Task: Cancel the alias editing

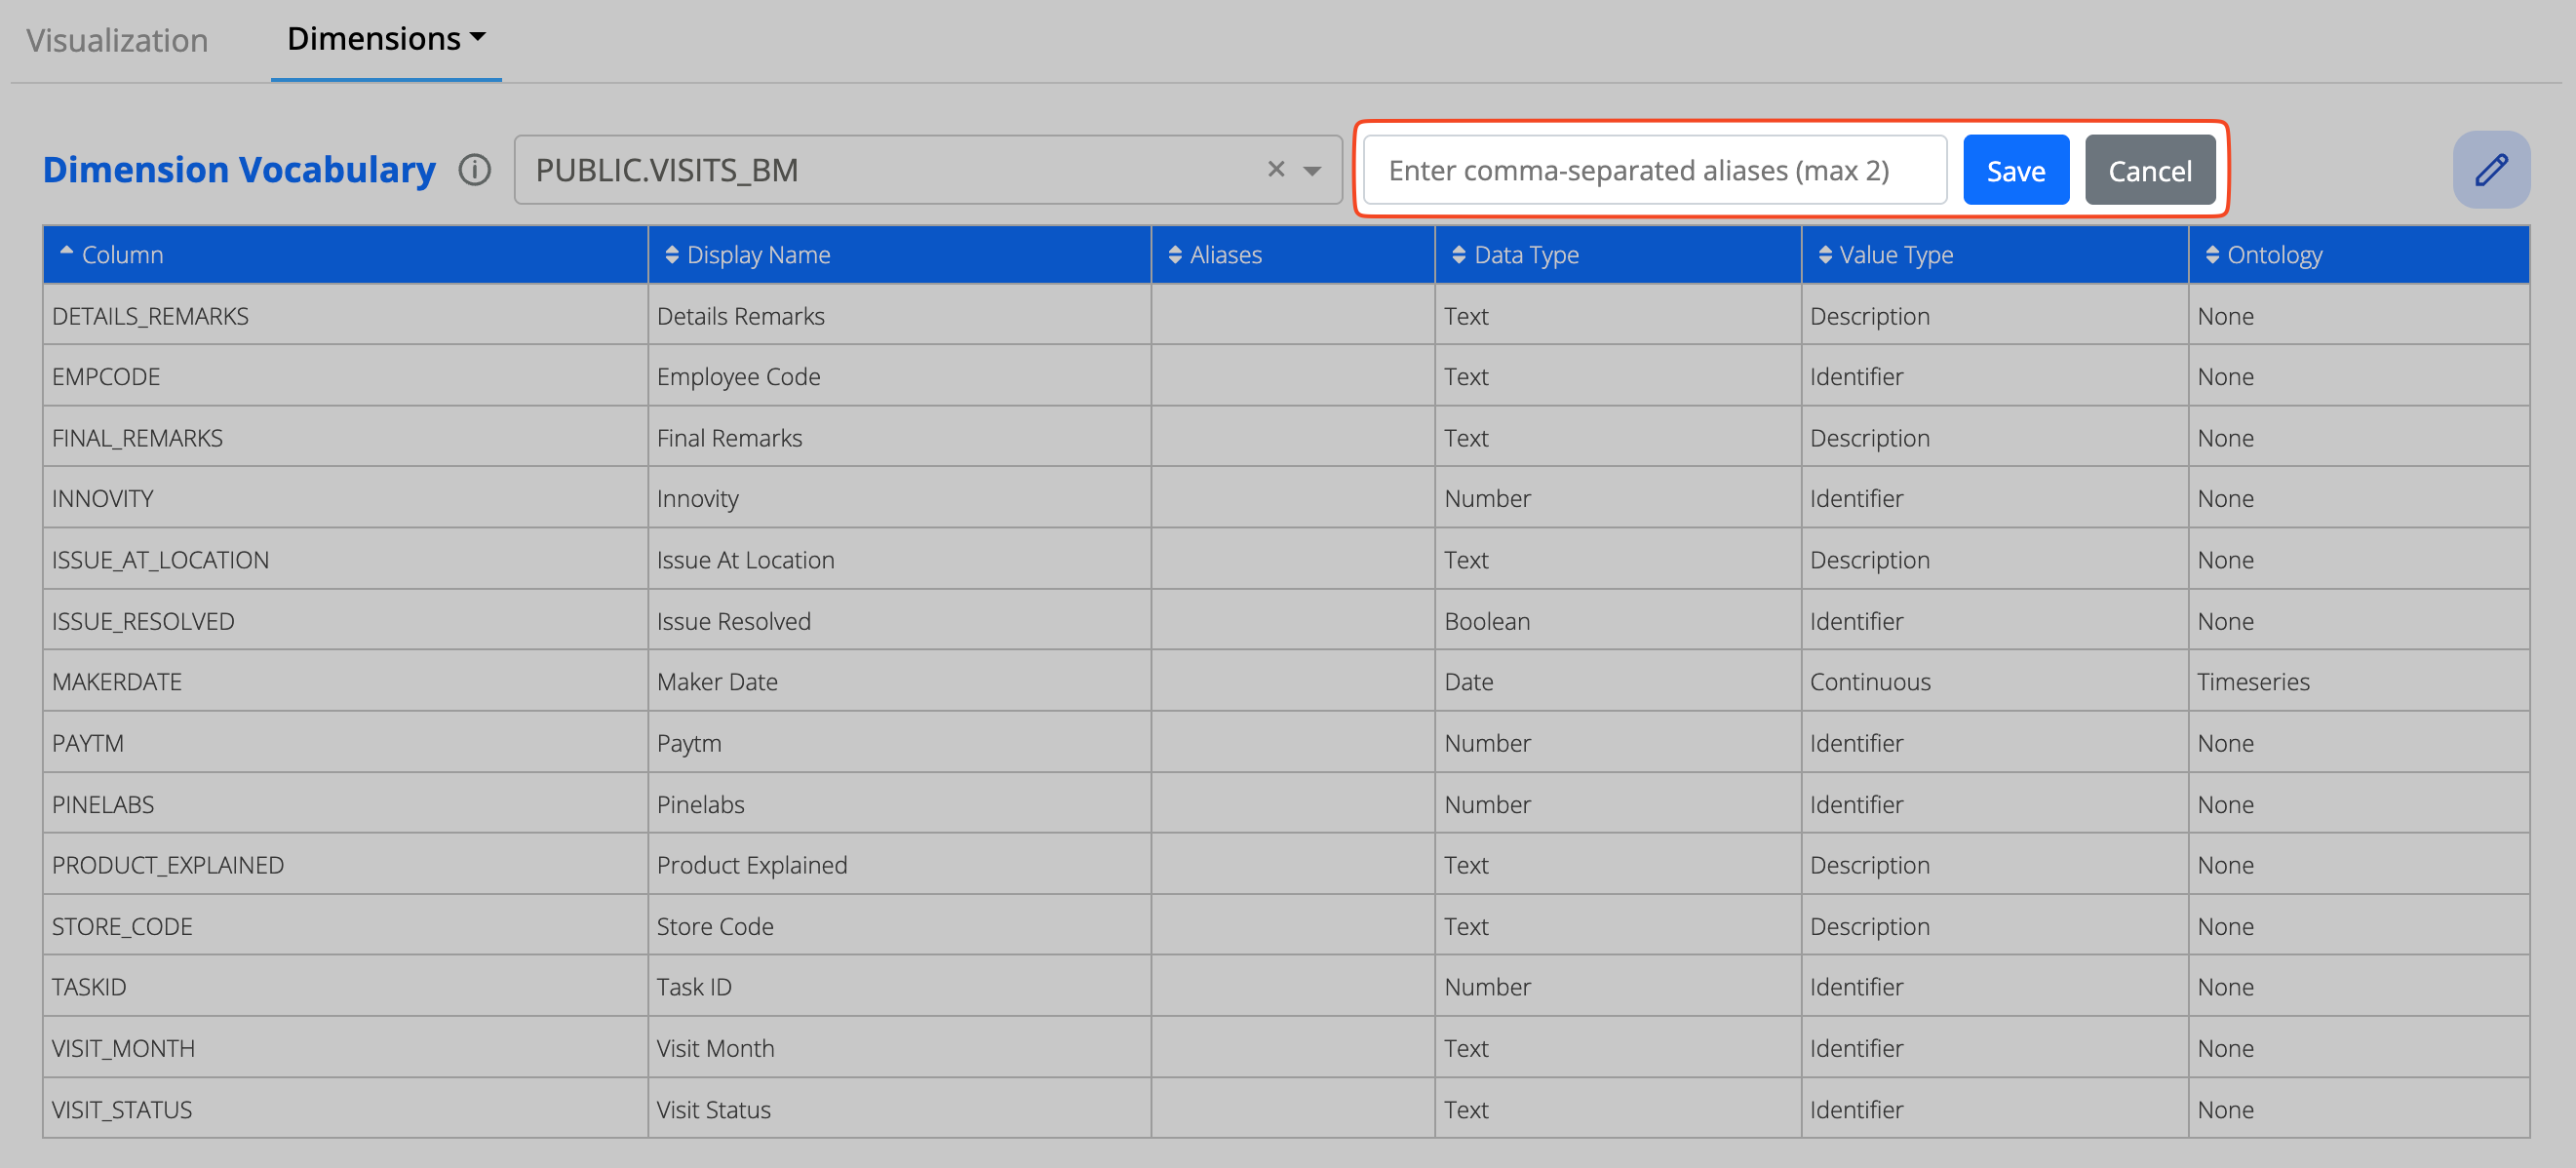Action: pos(2150,169)
